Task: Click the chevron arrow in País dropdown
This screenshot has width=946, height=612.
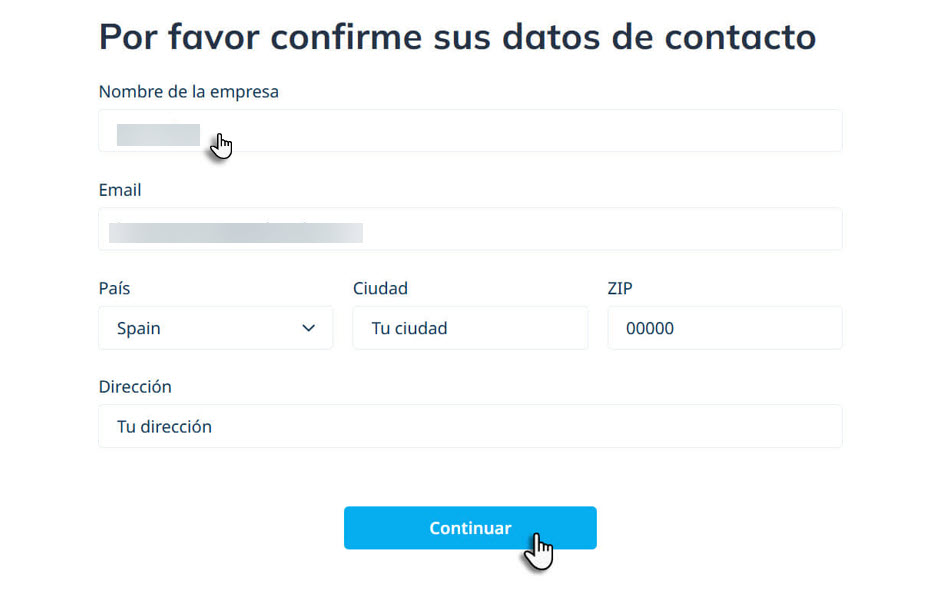Action: pos(308,328)
